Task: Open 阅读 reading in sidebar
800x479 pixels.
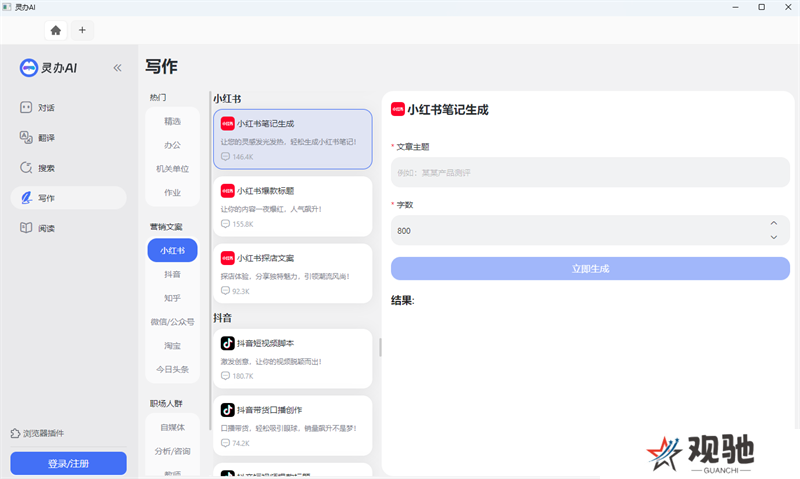Action: (68, 228)
